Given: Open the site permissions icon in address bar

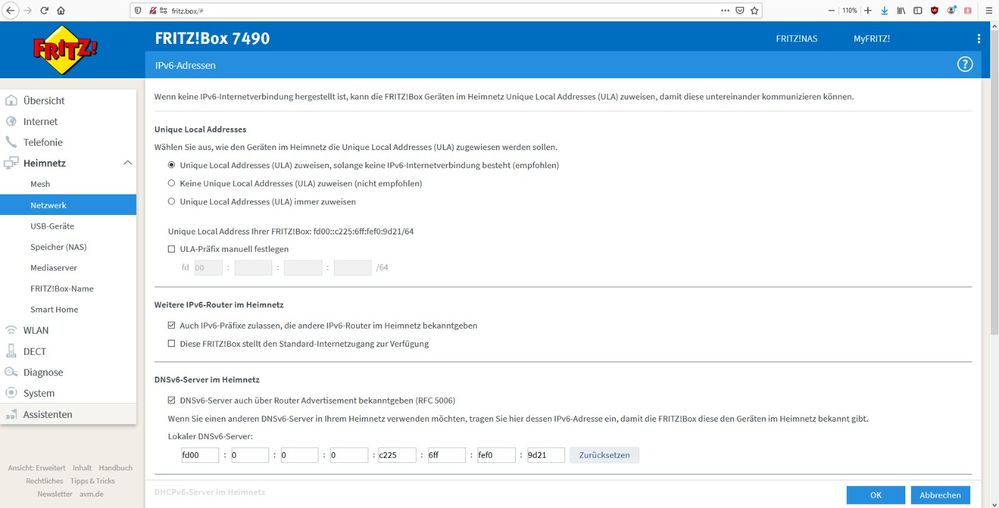Looking at the screenshot, I should point(164,11).
